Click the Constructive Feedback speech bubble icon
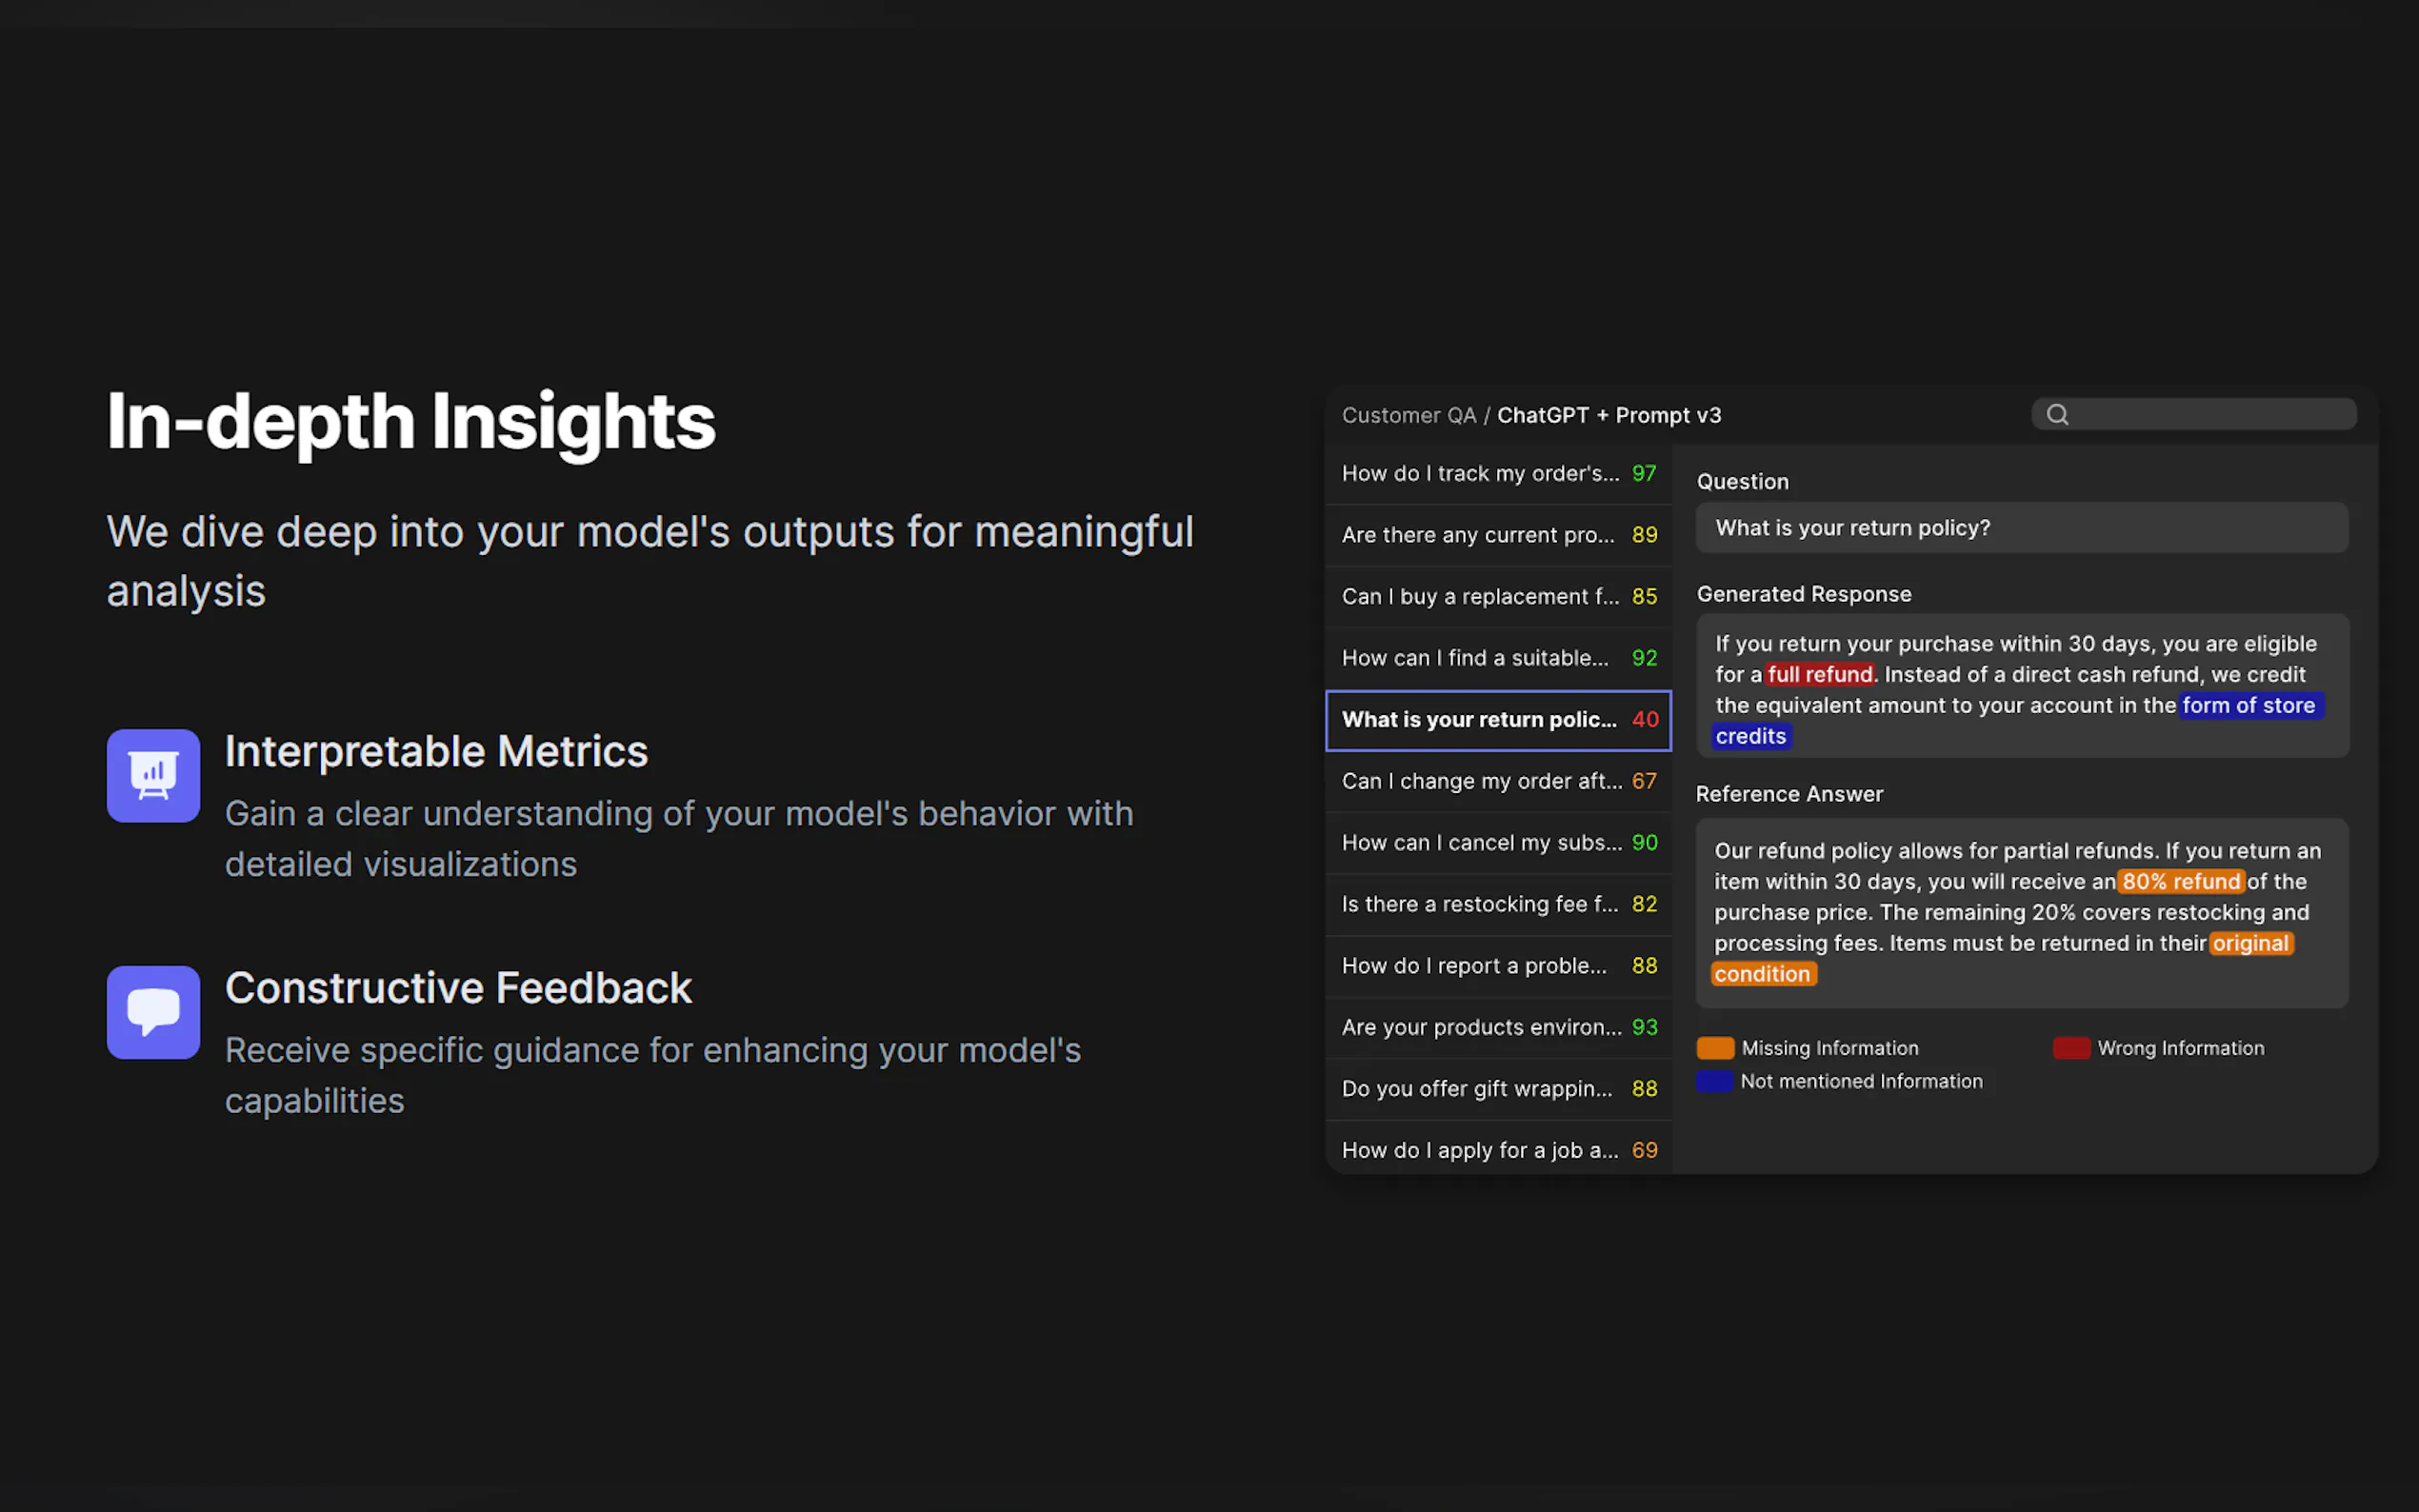Image resolution: width=2419 pixels, height=1512 pixels. click(153, 1012)
